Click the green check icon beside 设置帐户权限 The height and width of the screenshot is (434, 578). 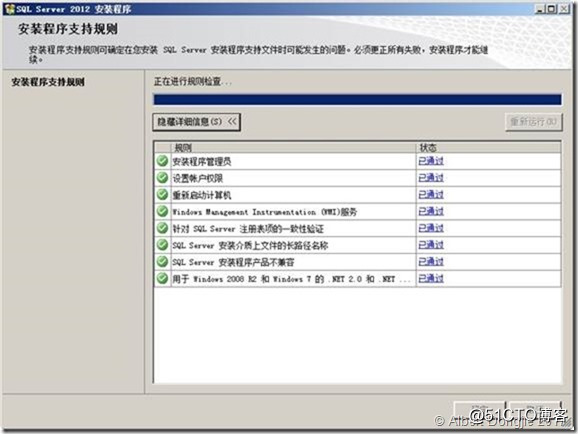[x=162, y=178]
